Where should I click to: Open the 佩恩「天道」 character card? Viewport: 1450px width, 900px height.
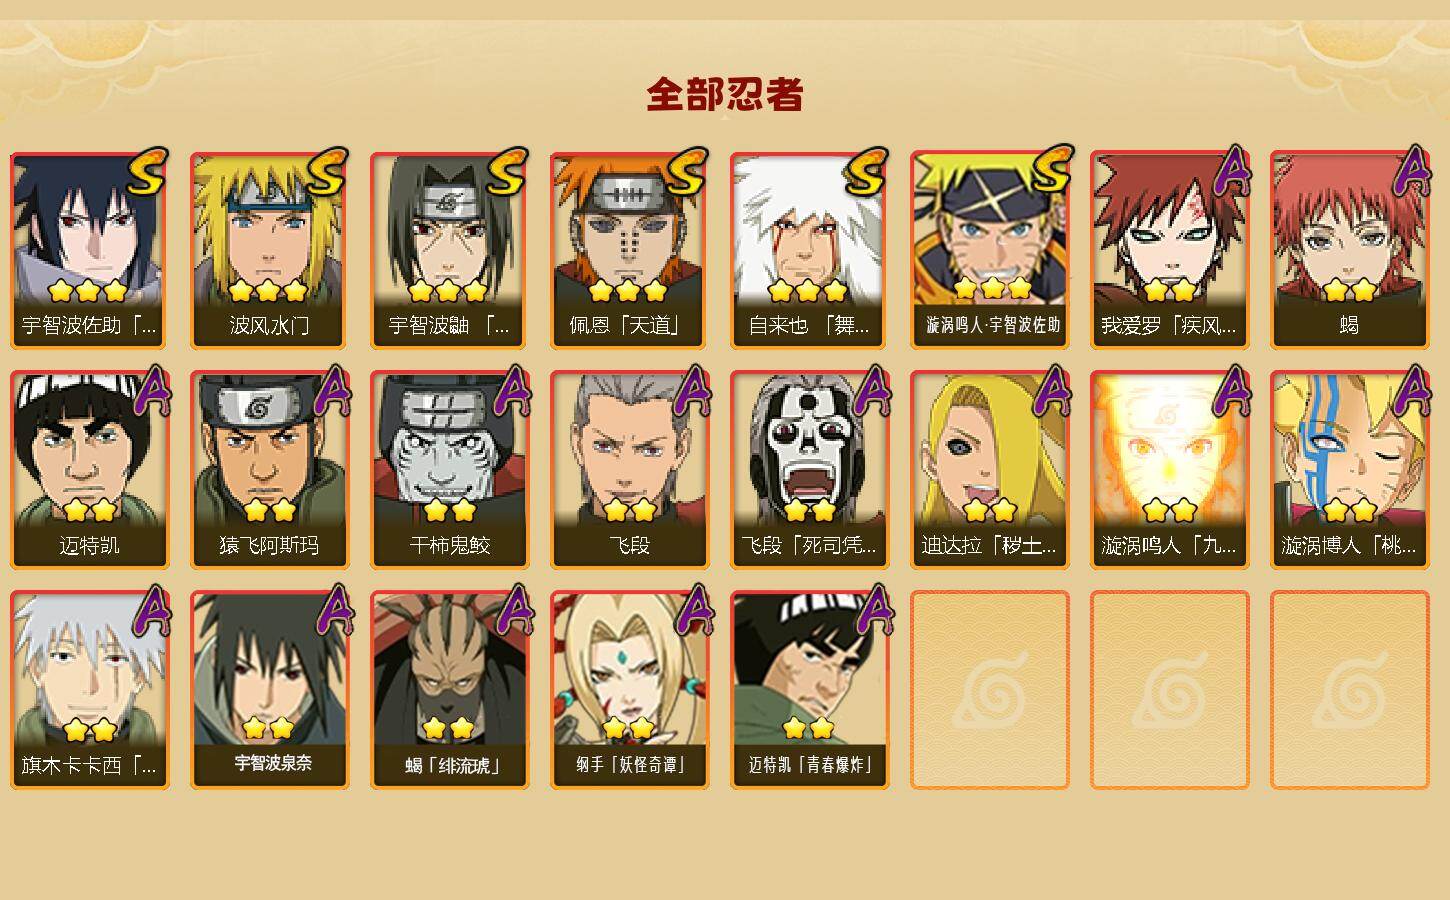[x=629, y=250]
